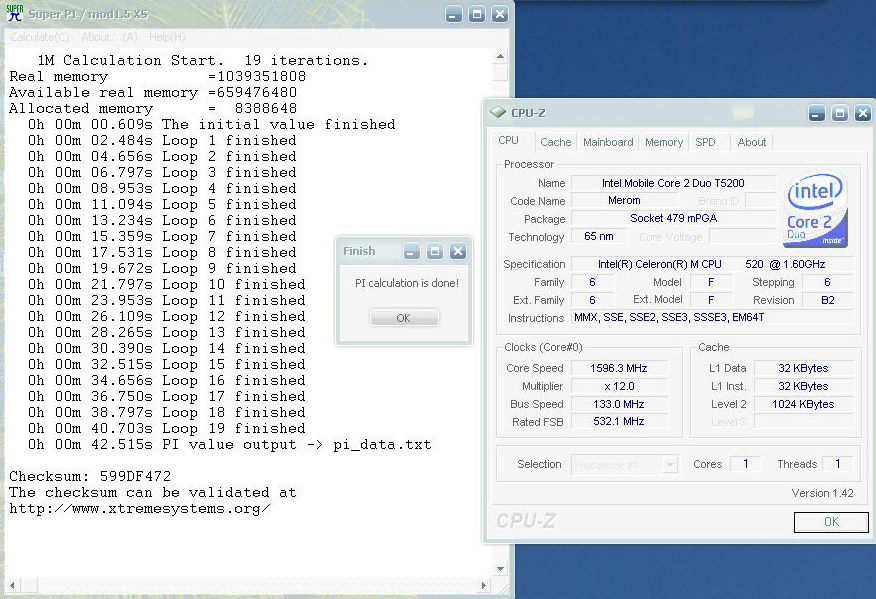Click 'PI calculation is done!' message text
The width and height of the screenshot is (876, 599).
point(407,283)
